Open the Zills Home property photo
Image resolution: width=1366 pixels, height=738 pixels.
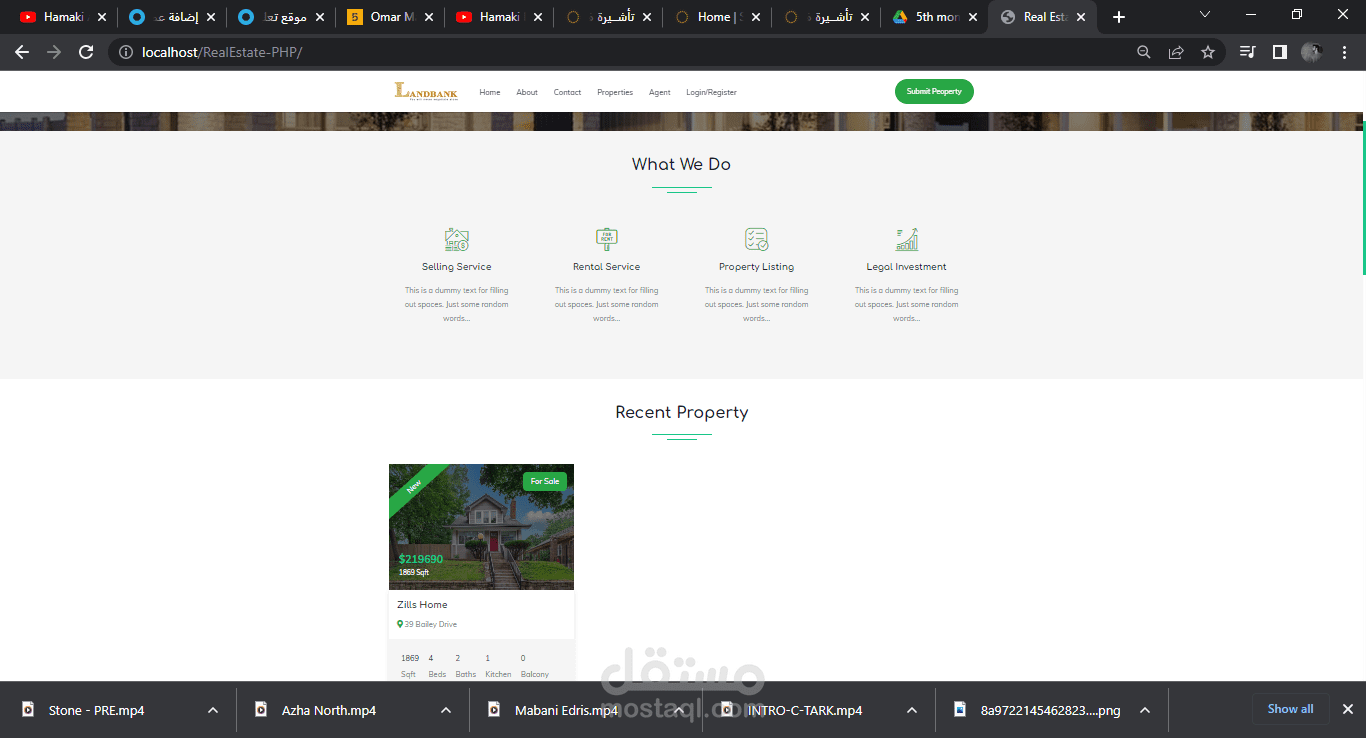click(x=481, y=527)
